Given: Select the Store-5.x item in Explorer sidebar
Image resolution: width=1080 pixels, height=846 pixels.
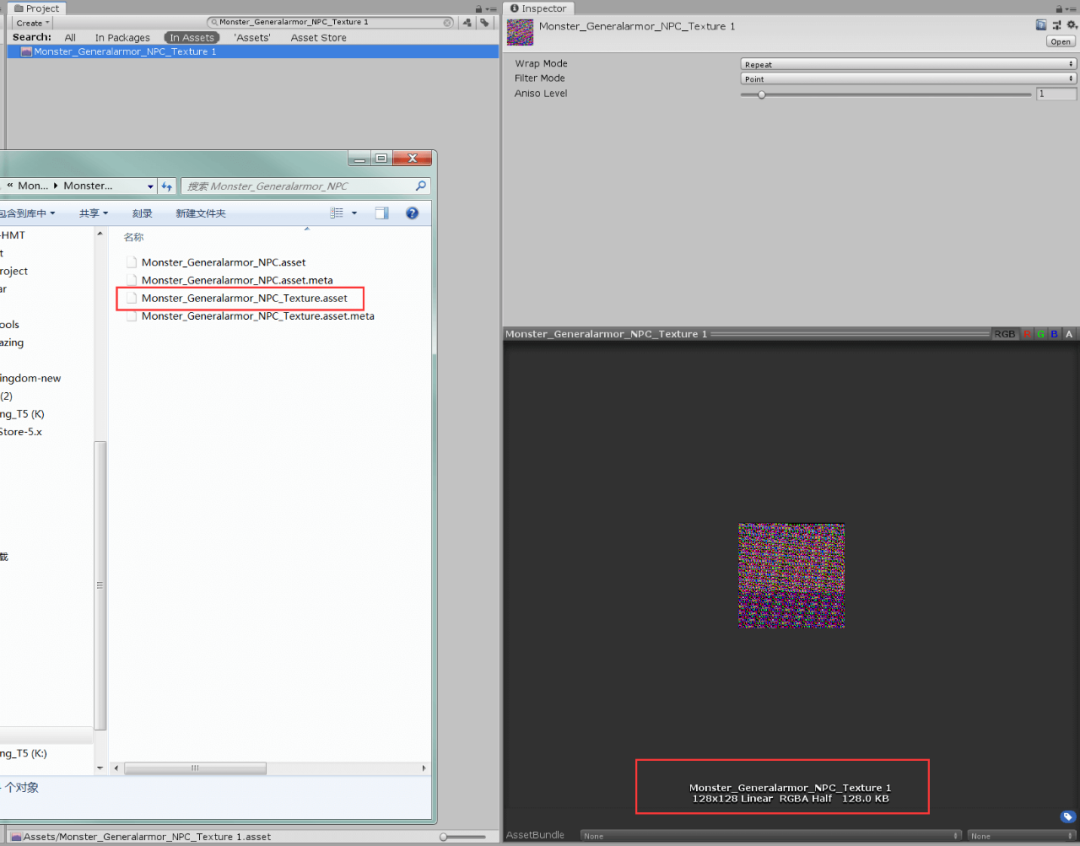Looking at the screenshot, I should pyautogui.click(x=21, y=432).
